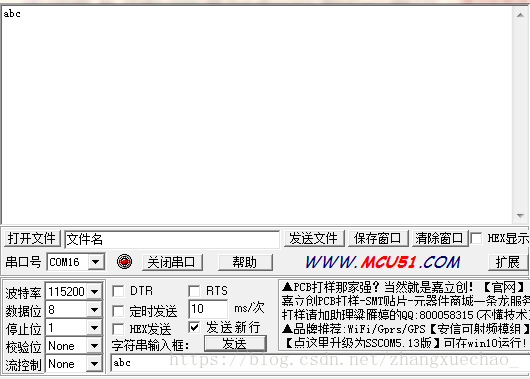Click the 清除窗口 button
The height and width of the screenshot is (379, 530).
[x=439, y=238]
